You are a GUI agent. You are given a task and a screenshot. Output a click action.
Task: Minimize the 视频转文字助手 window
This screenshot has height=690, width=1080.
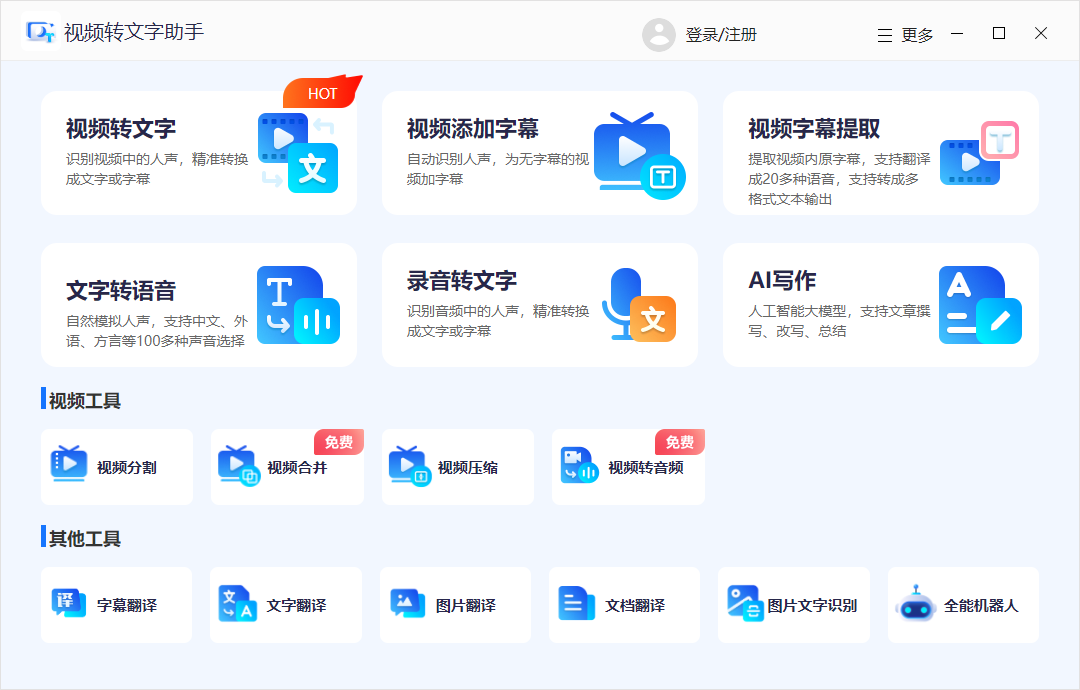pos(957,33)
